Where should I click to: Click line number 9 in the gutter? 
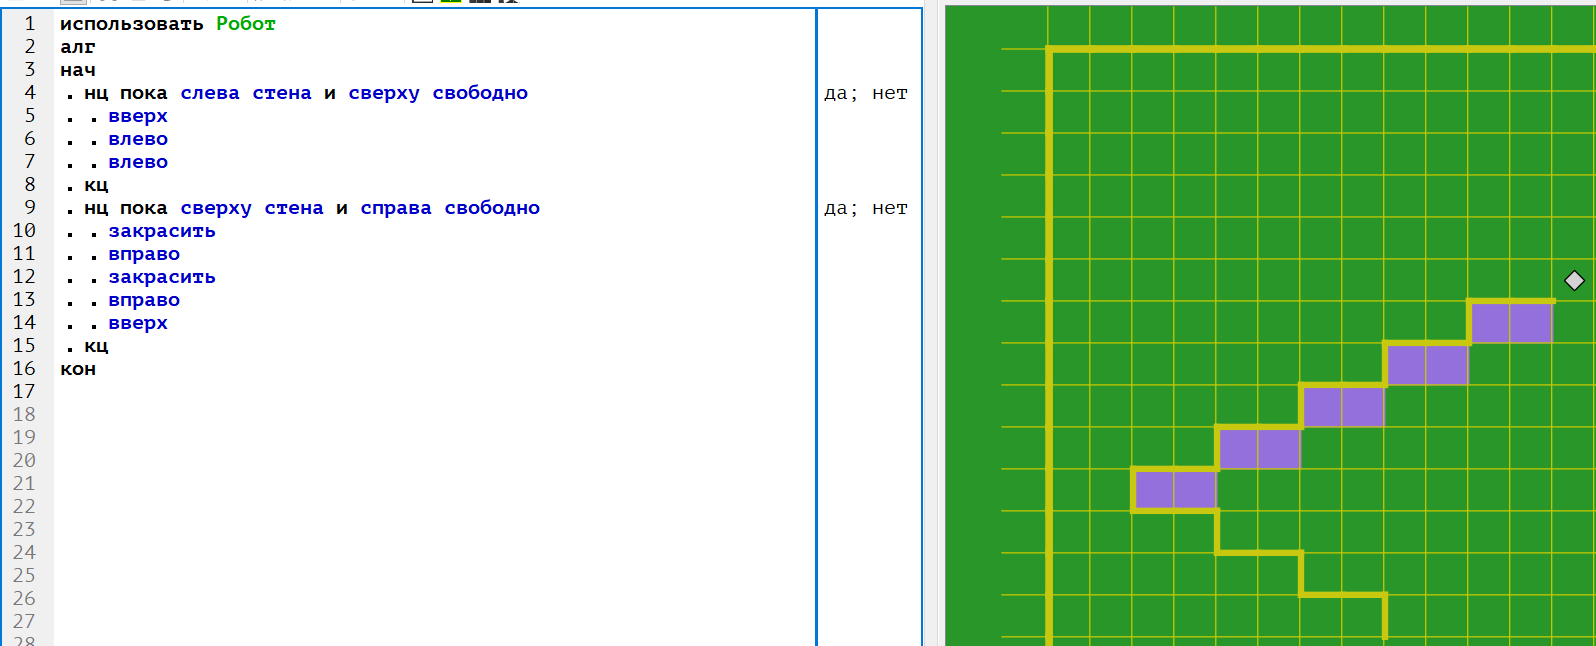click(30, 207)
